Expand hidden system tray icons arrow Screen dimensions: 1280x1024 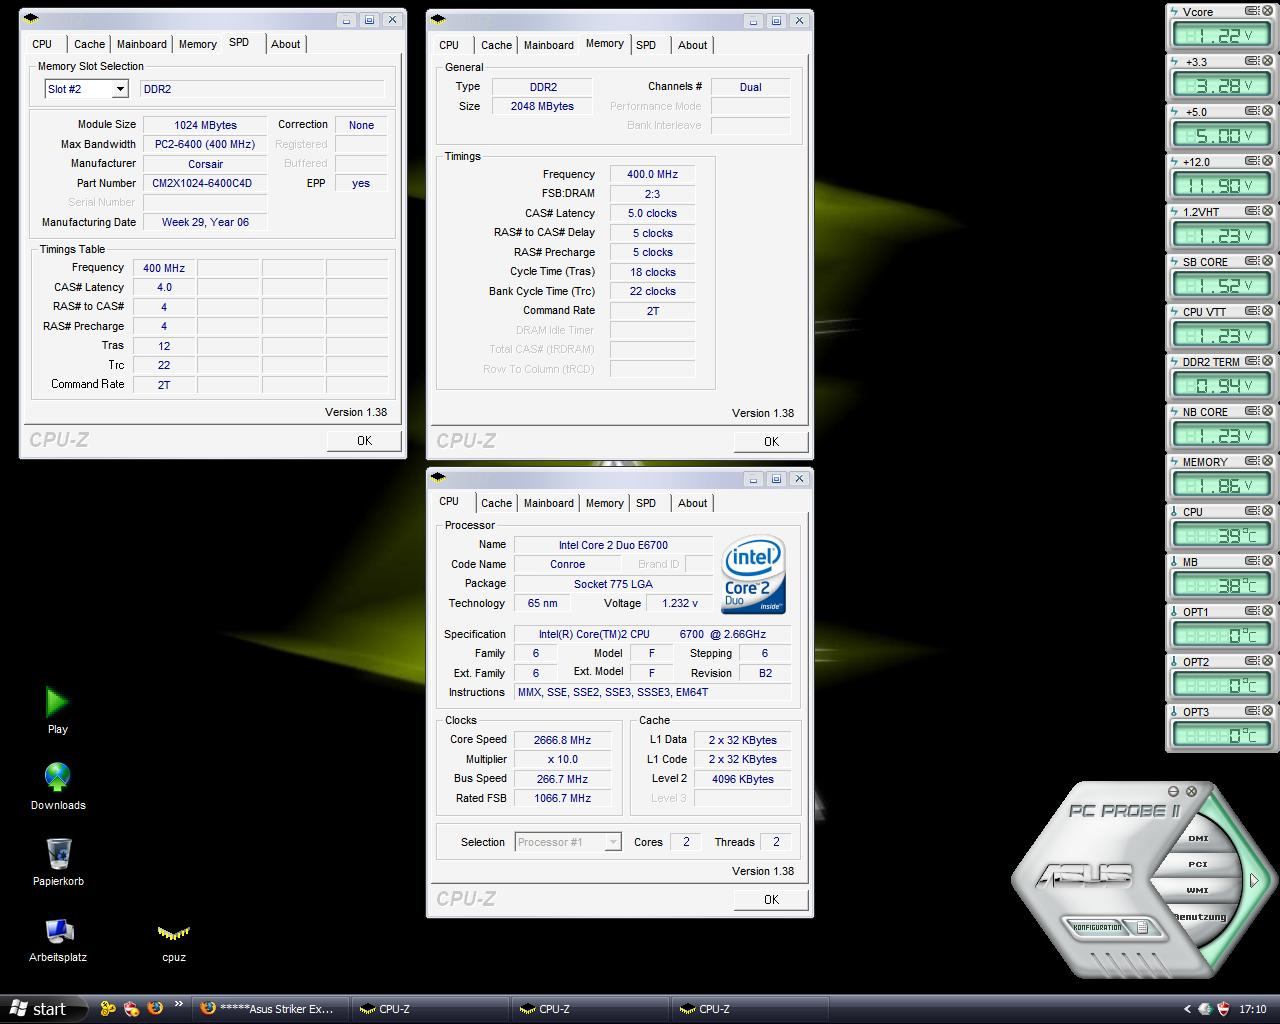(1186, 1009)
